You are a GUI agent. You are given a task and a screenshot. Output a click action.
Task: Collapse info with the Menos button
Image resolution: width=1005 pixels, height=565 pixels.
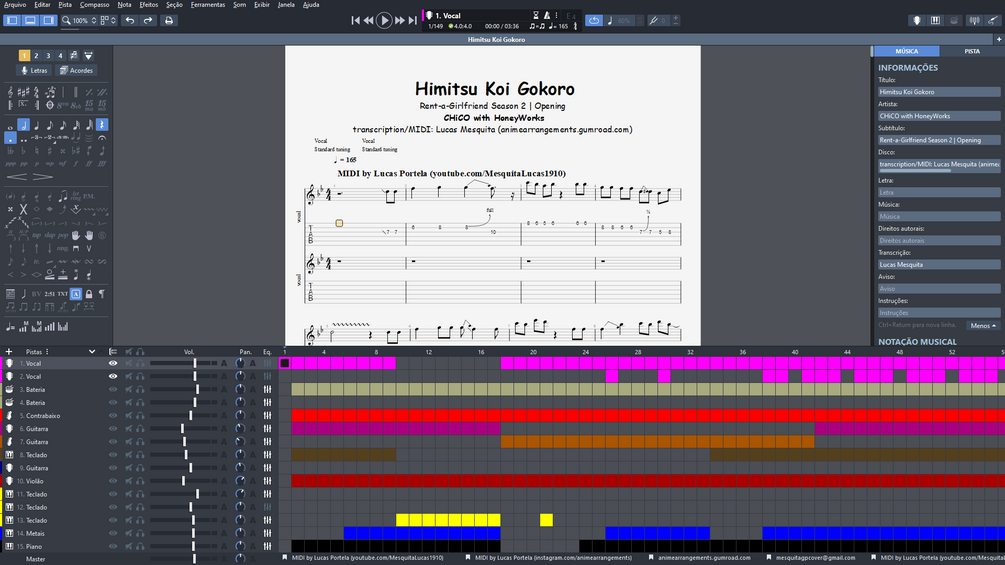click(x=983, y=325)
